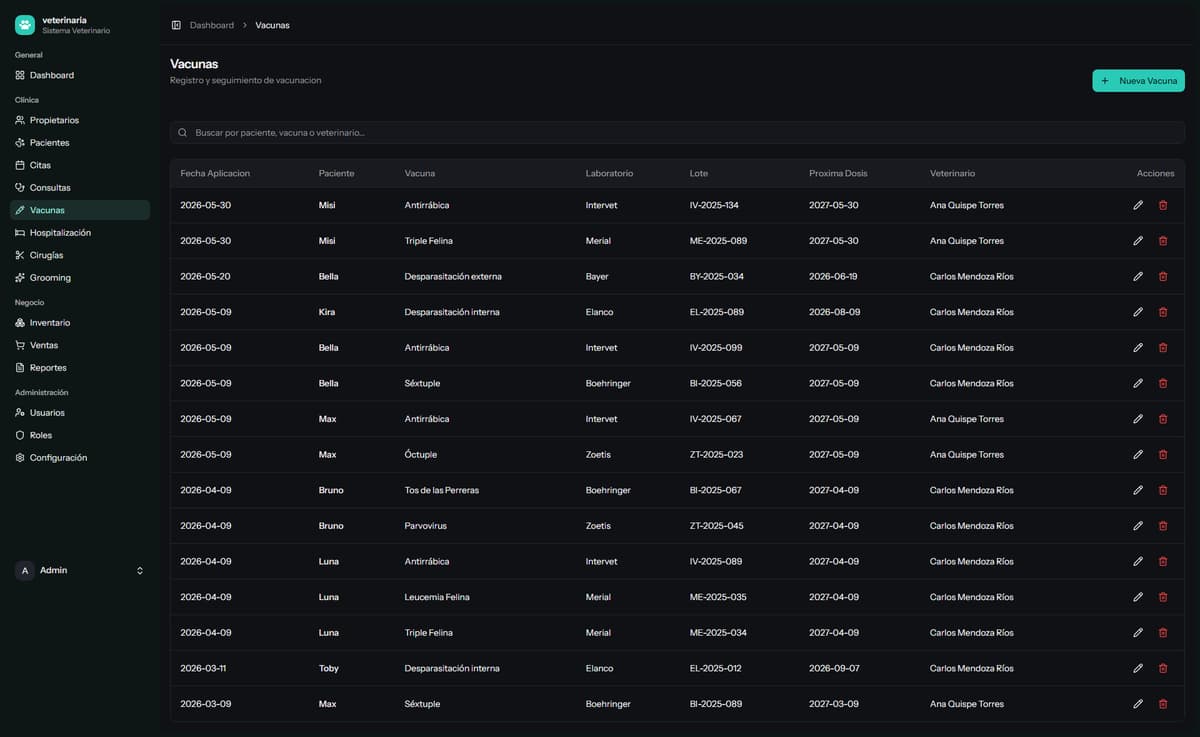Edit Max's Óctuple vaccine record

pos(1138,454)
